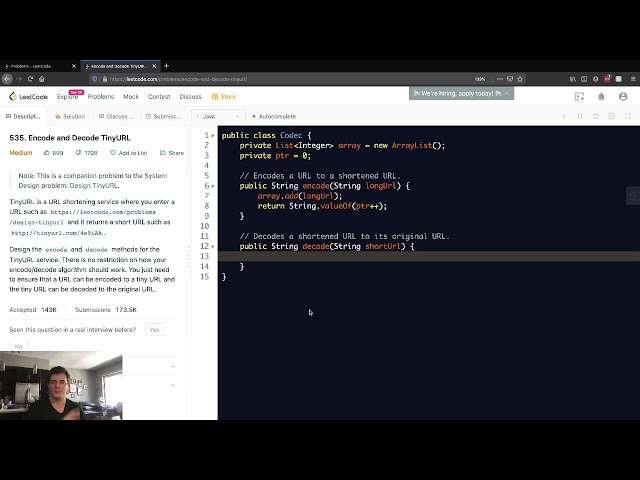Click the problem title 535. Encode and Decode TinyURL
Viewport: 640px width, 480px height.
pos(70,138)
